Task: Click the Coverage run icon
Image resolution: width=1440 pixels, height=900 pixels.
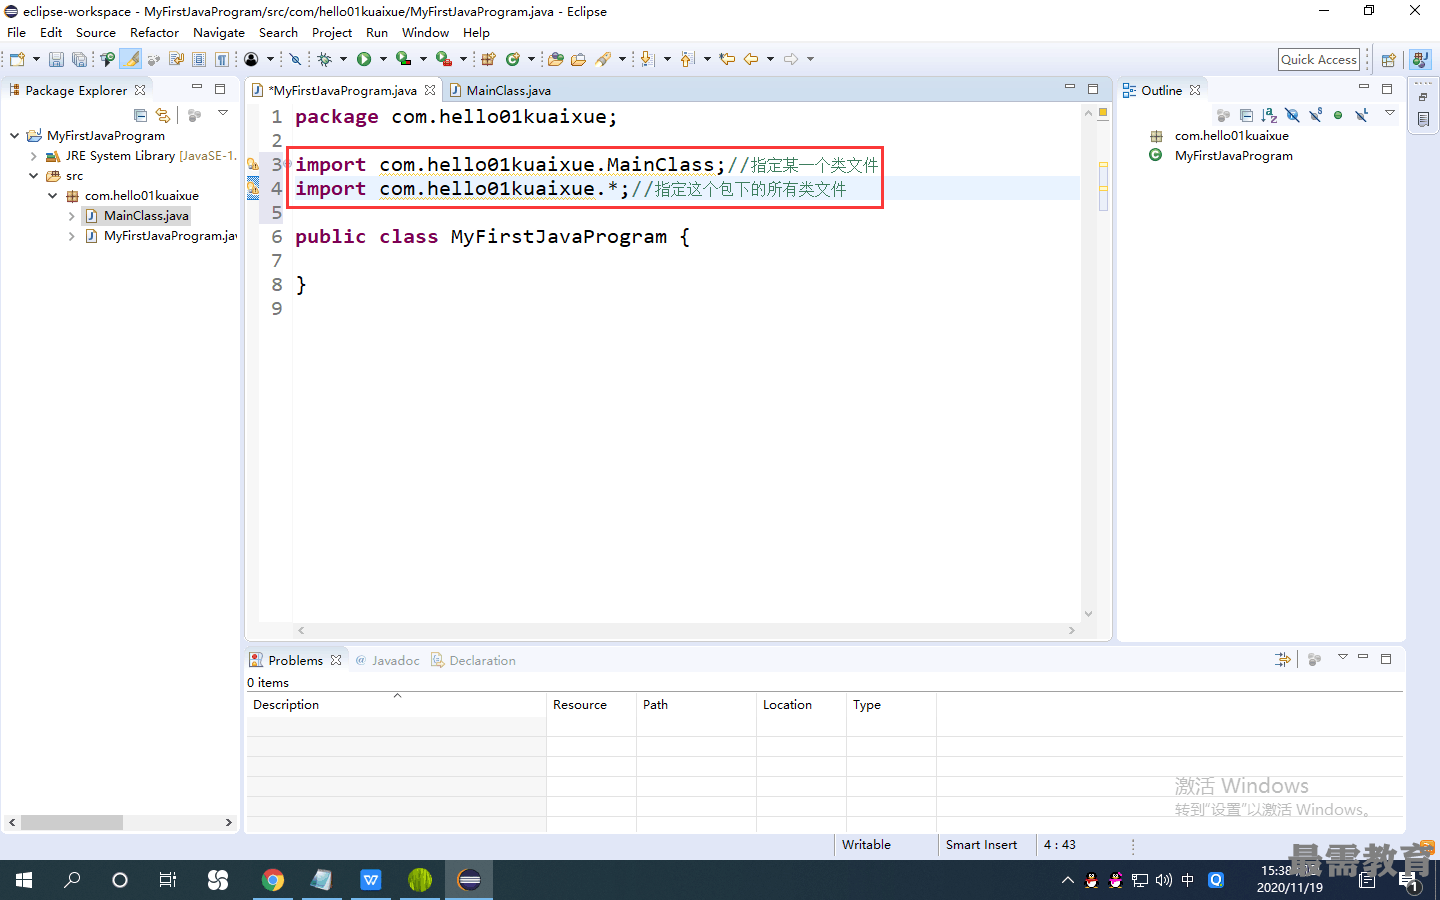Action: coord(403,59)
